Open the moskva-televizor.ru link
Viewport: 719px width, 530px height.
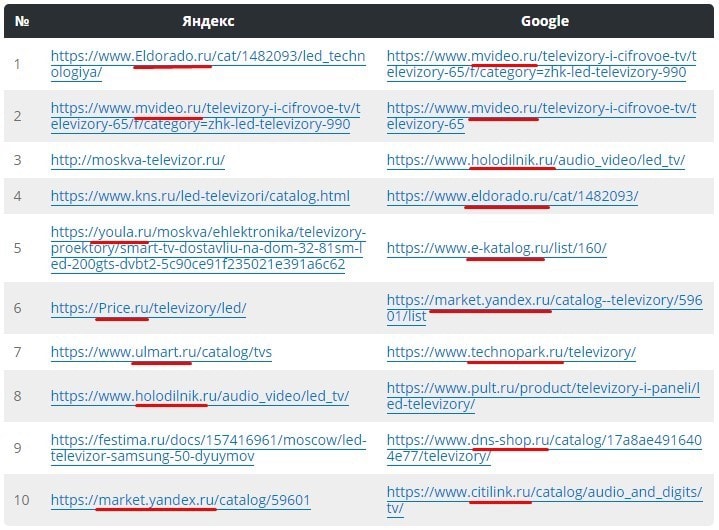(x=138, y=160)
